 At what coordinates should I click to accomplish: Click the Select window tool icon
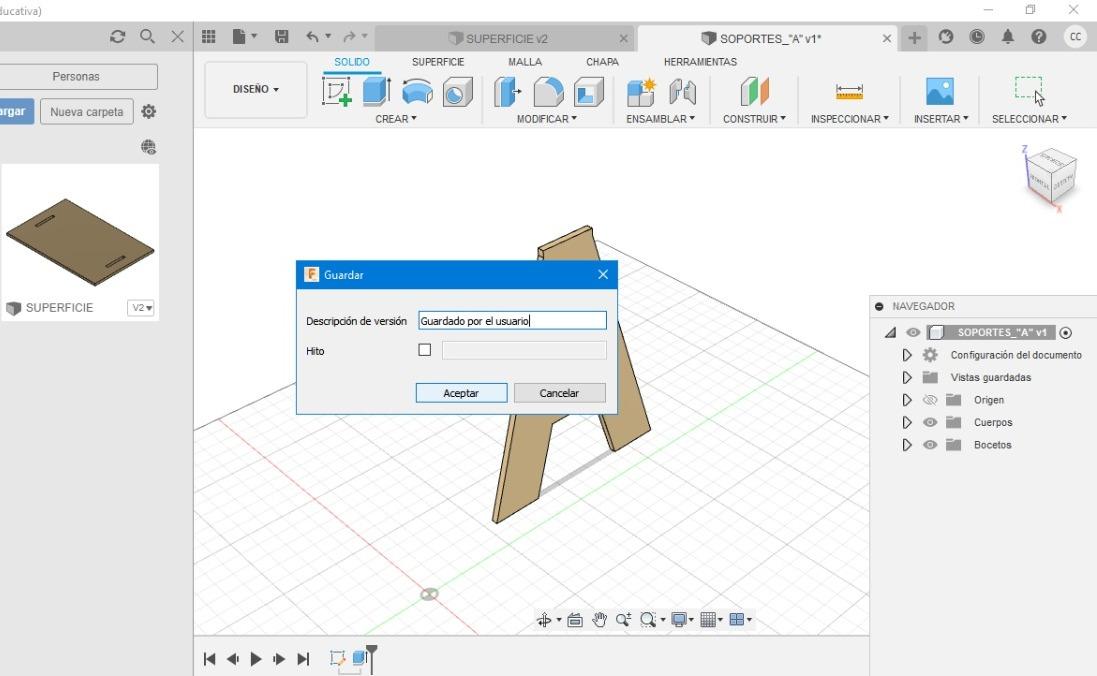click(1029, 90)
